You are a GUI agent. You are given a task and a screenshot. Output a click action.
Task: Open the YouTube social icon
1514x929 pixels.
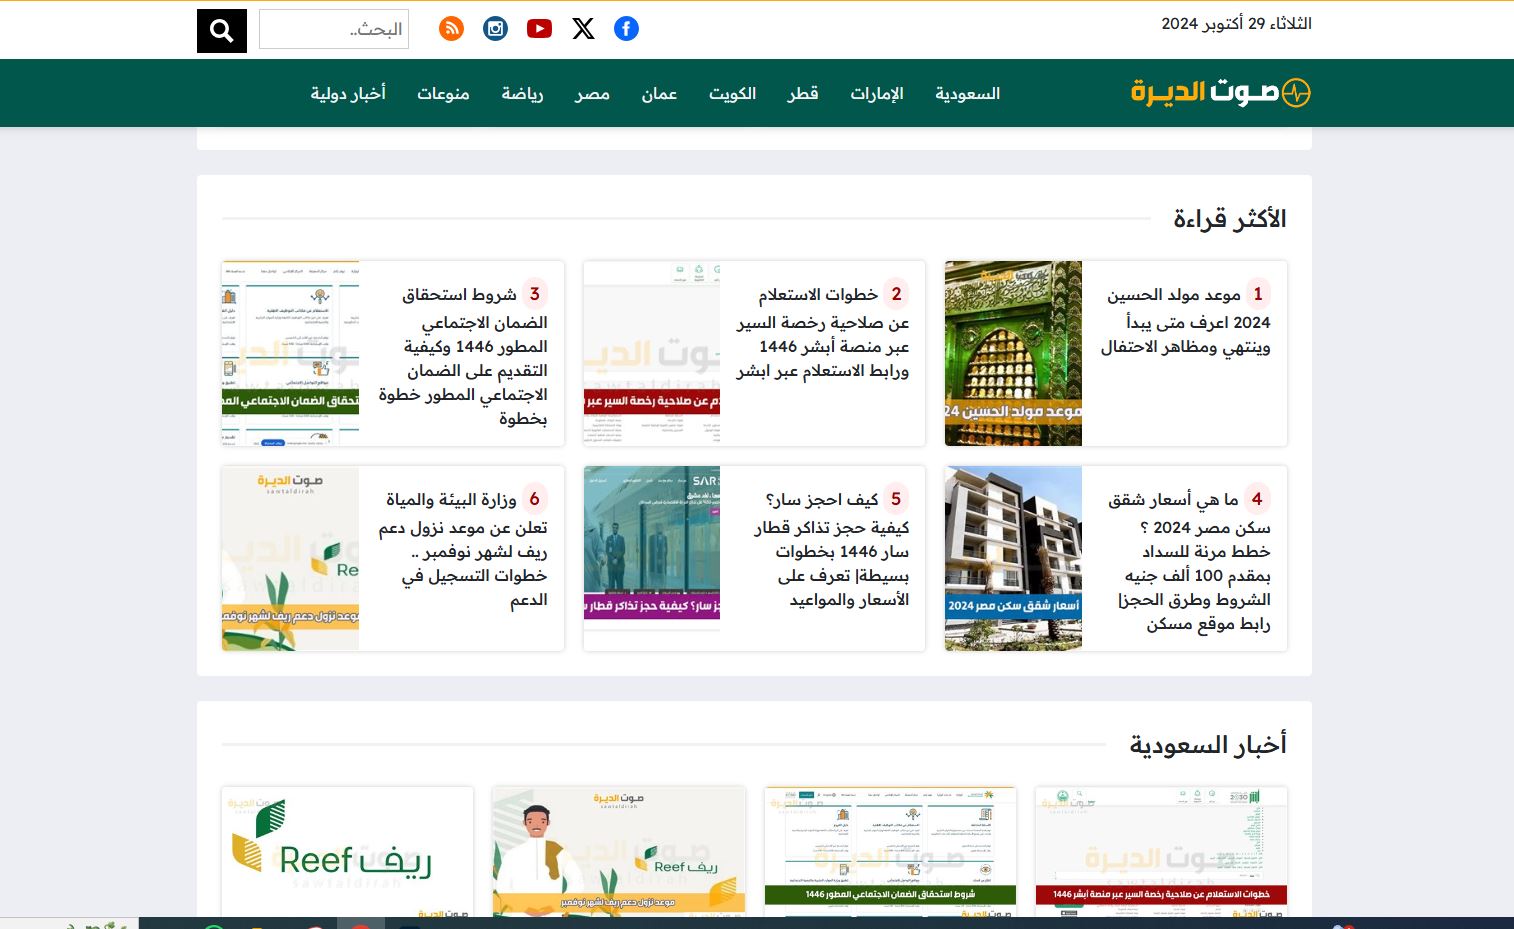pos(539,29)
